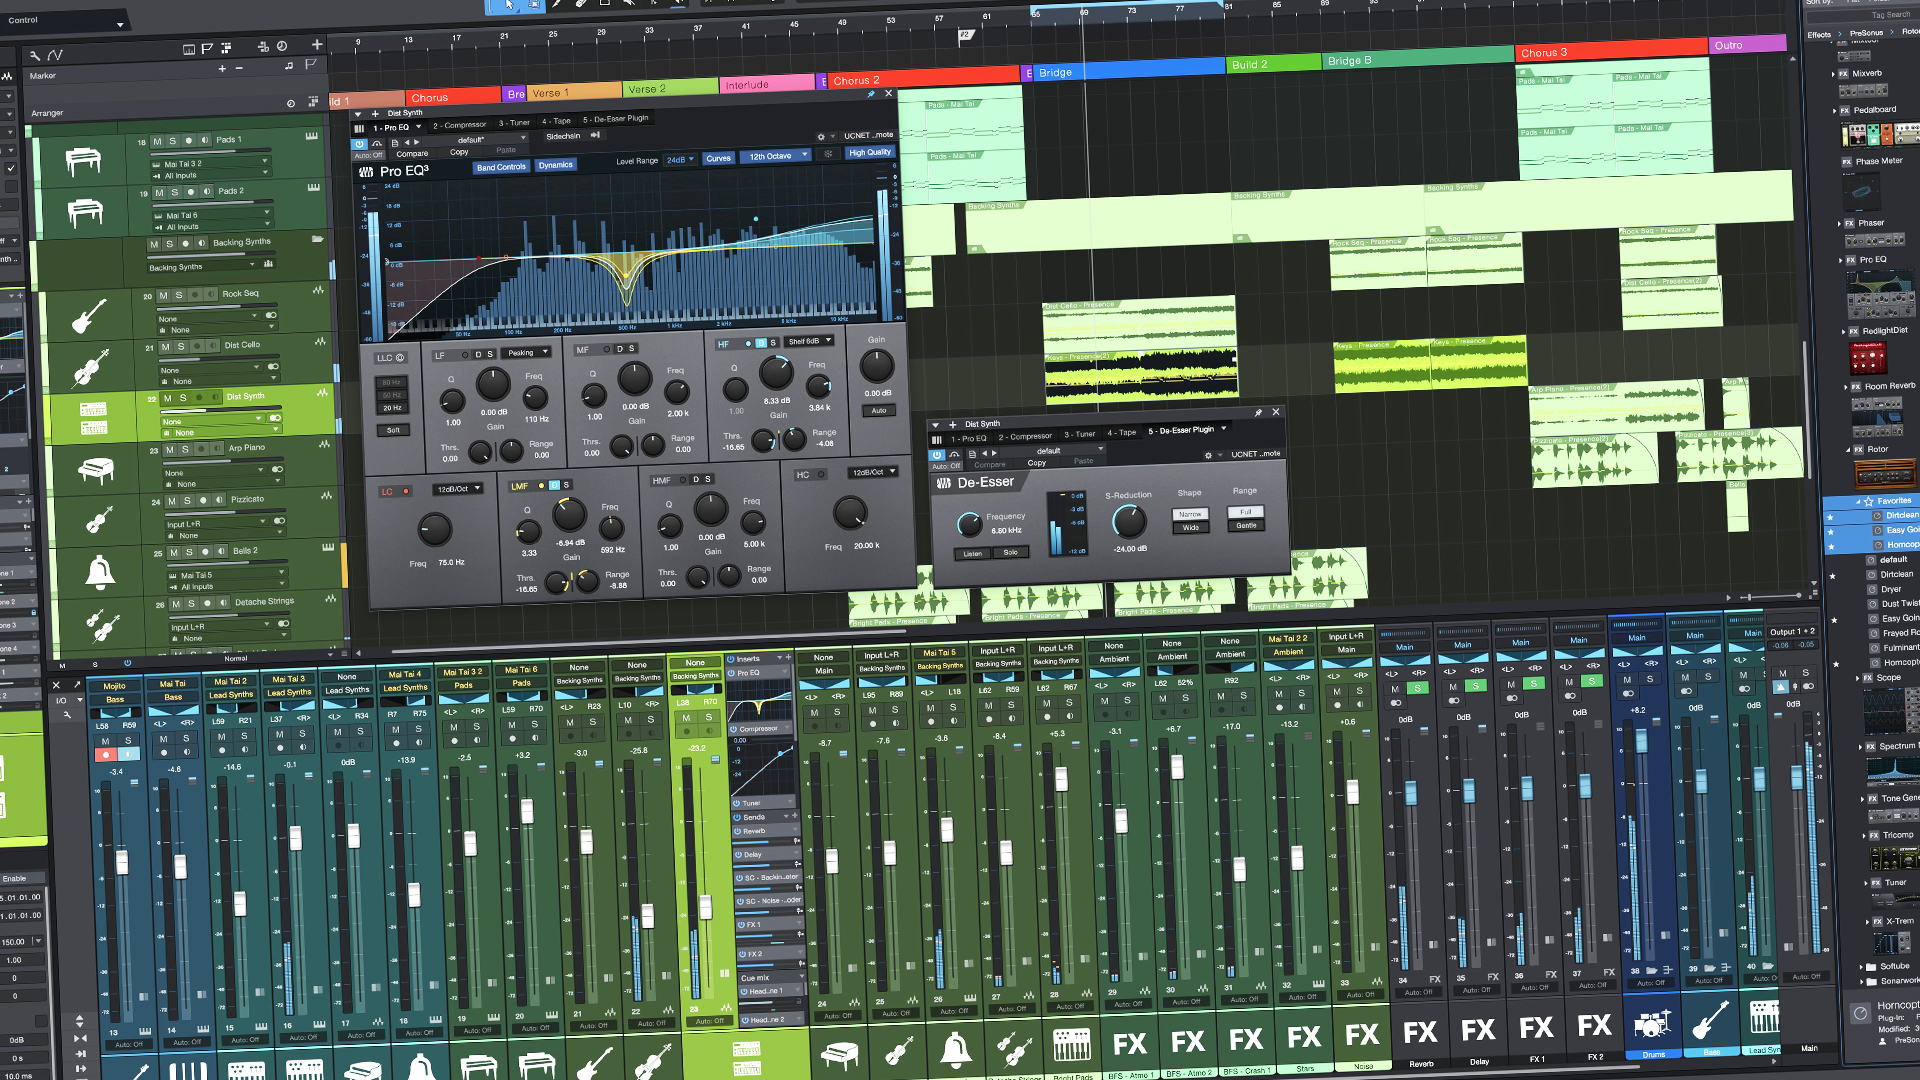Solo the Pads 2 track

pos(175,192)
